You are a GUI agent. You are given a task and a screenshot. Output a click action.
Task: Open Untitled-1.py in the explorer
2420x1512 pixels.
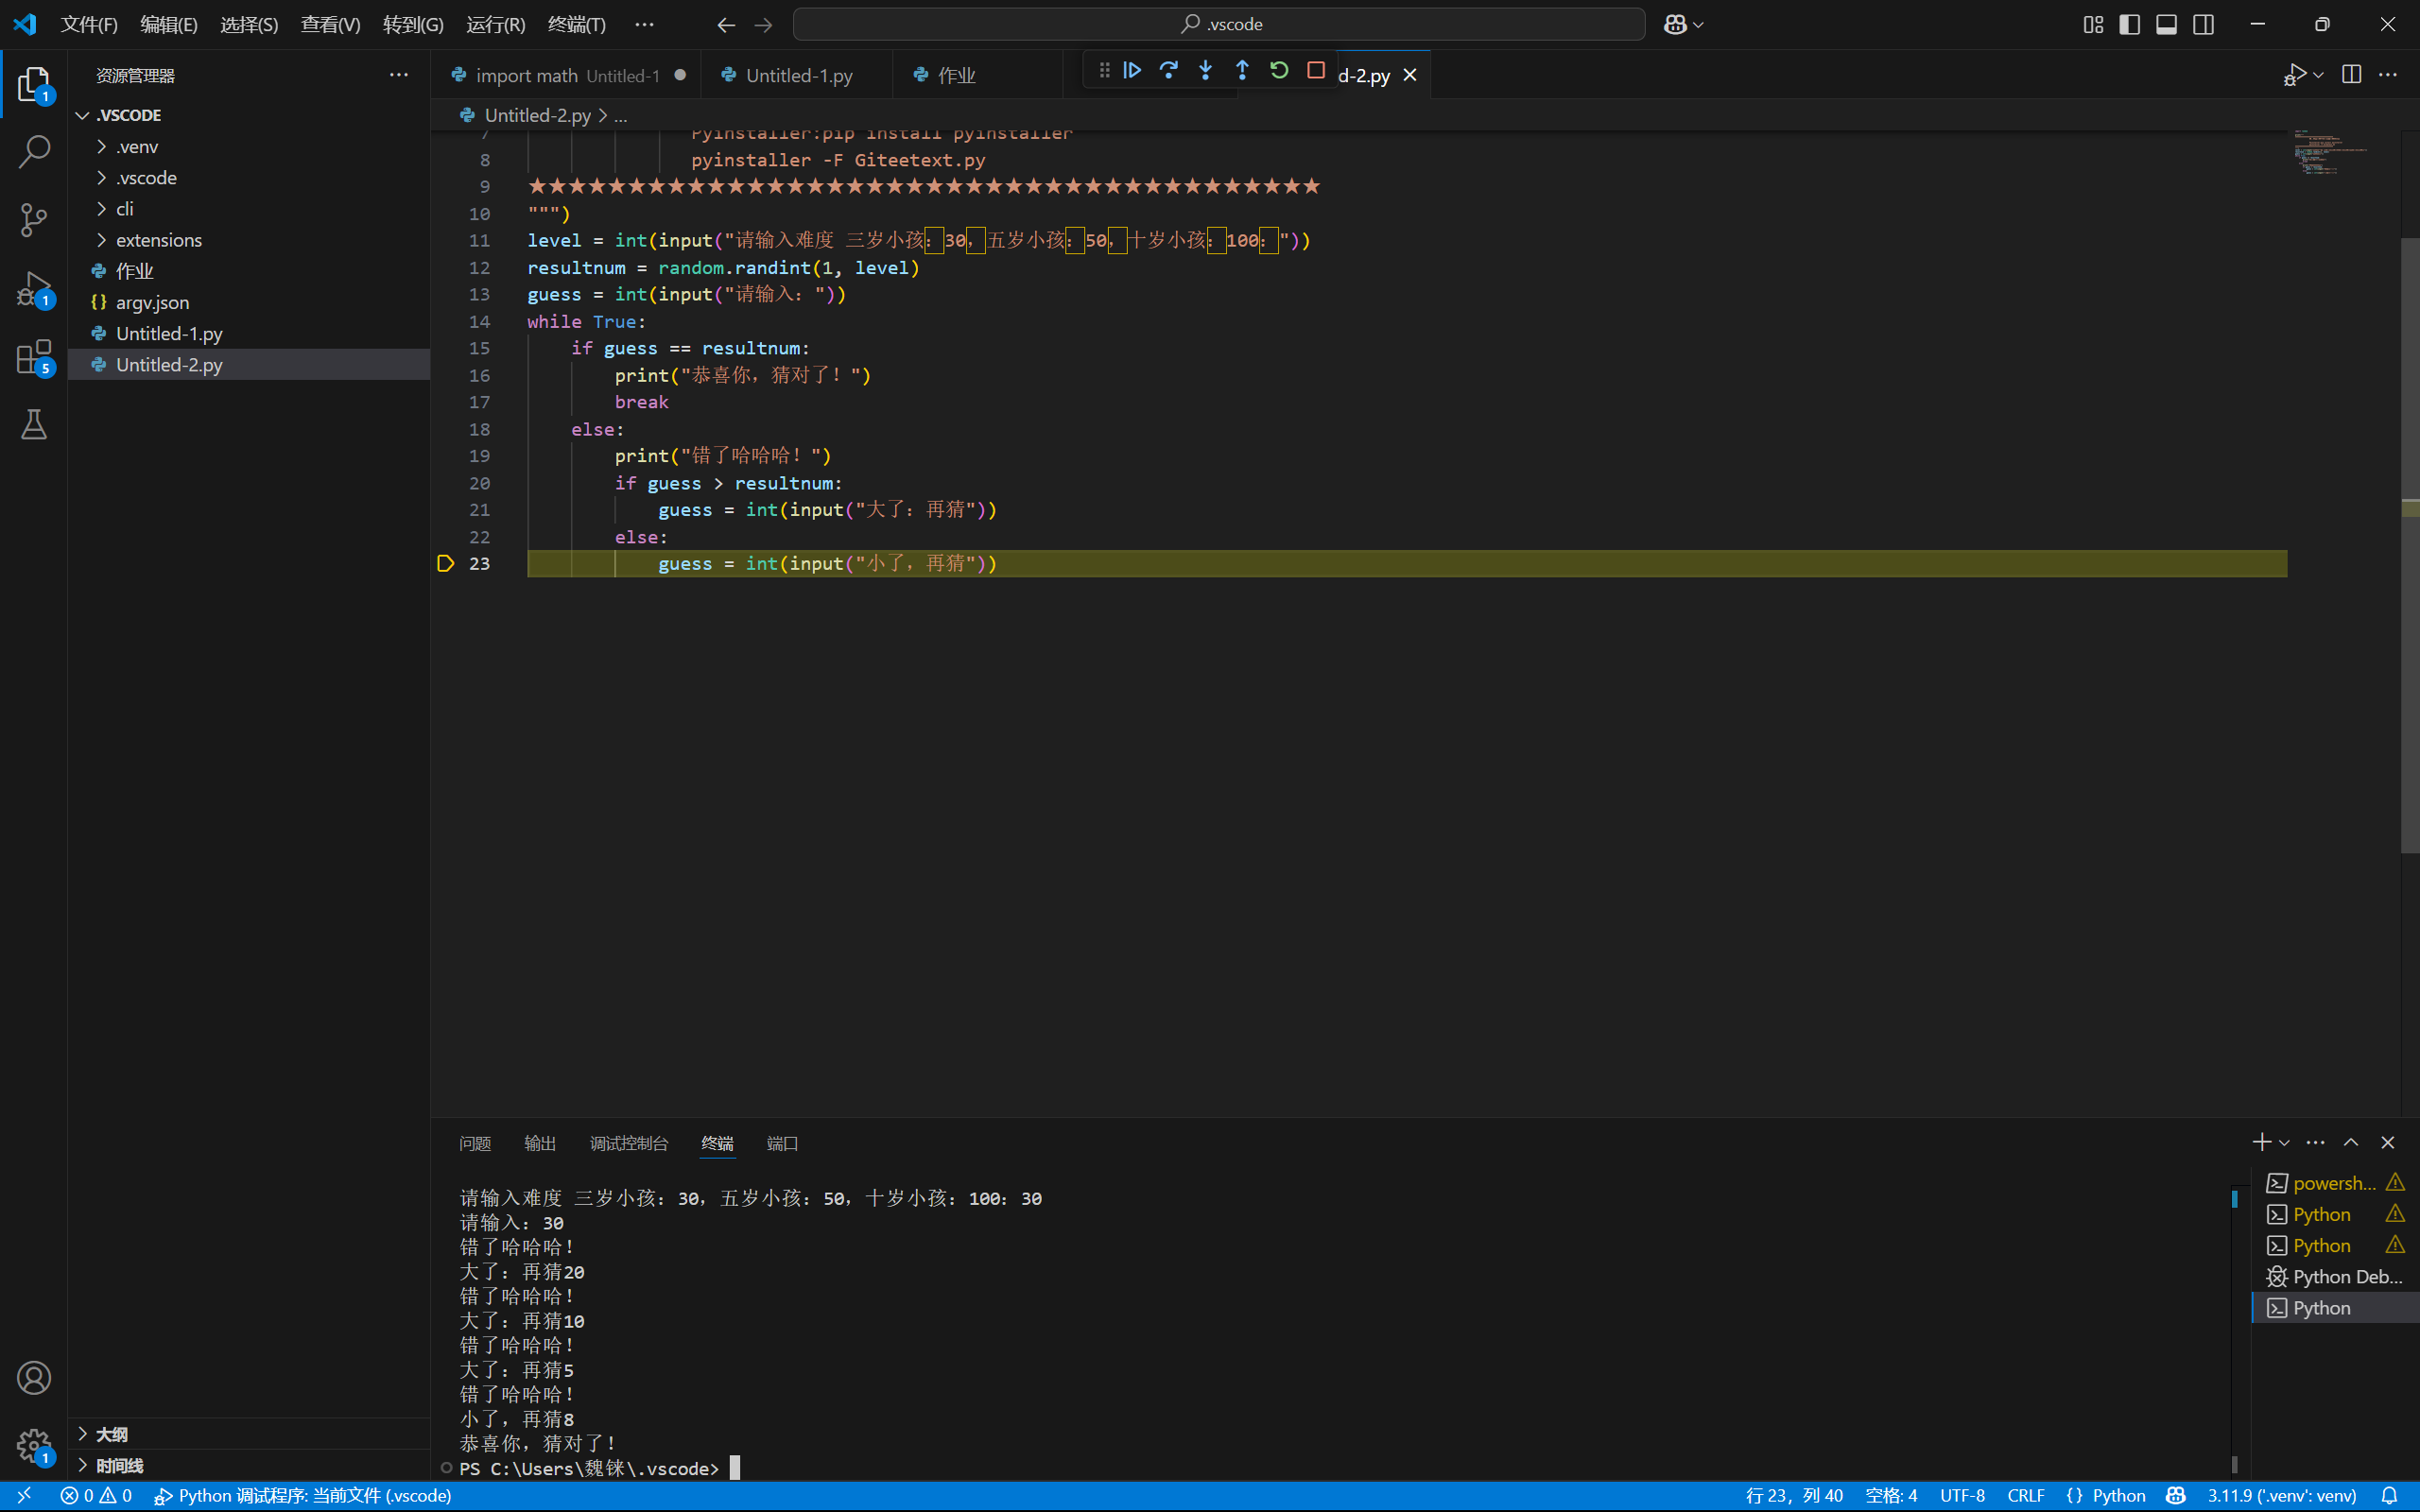pyautogui.click(x=169, y=334)
